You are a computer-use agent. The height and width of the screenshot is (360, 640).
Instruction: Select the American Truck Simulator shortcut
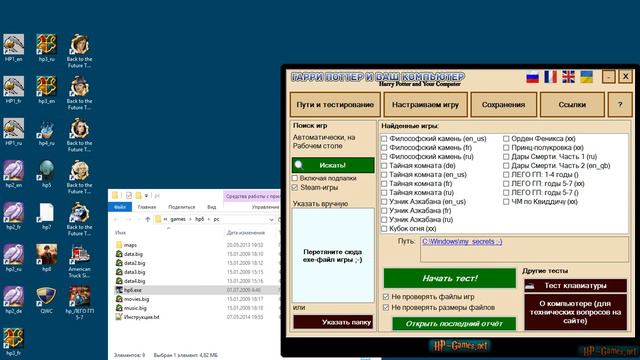pyautogui.click(x=80, y=261)
